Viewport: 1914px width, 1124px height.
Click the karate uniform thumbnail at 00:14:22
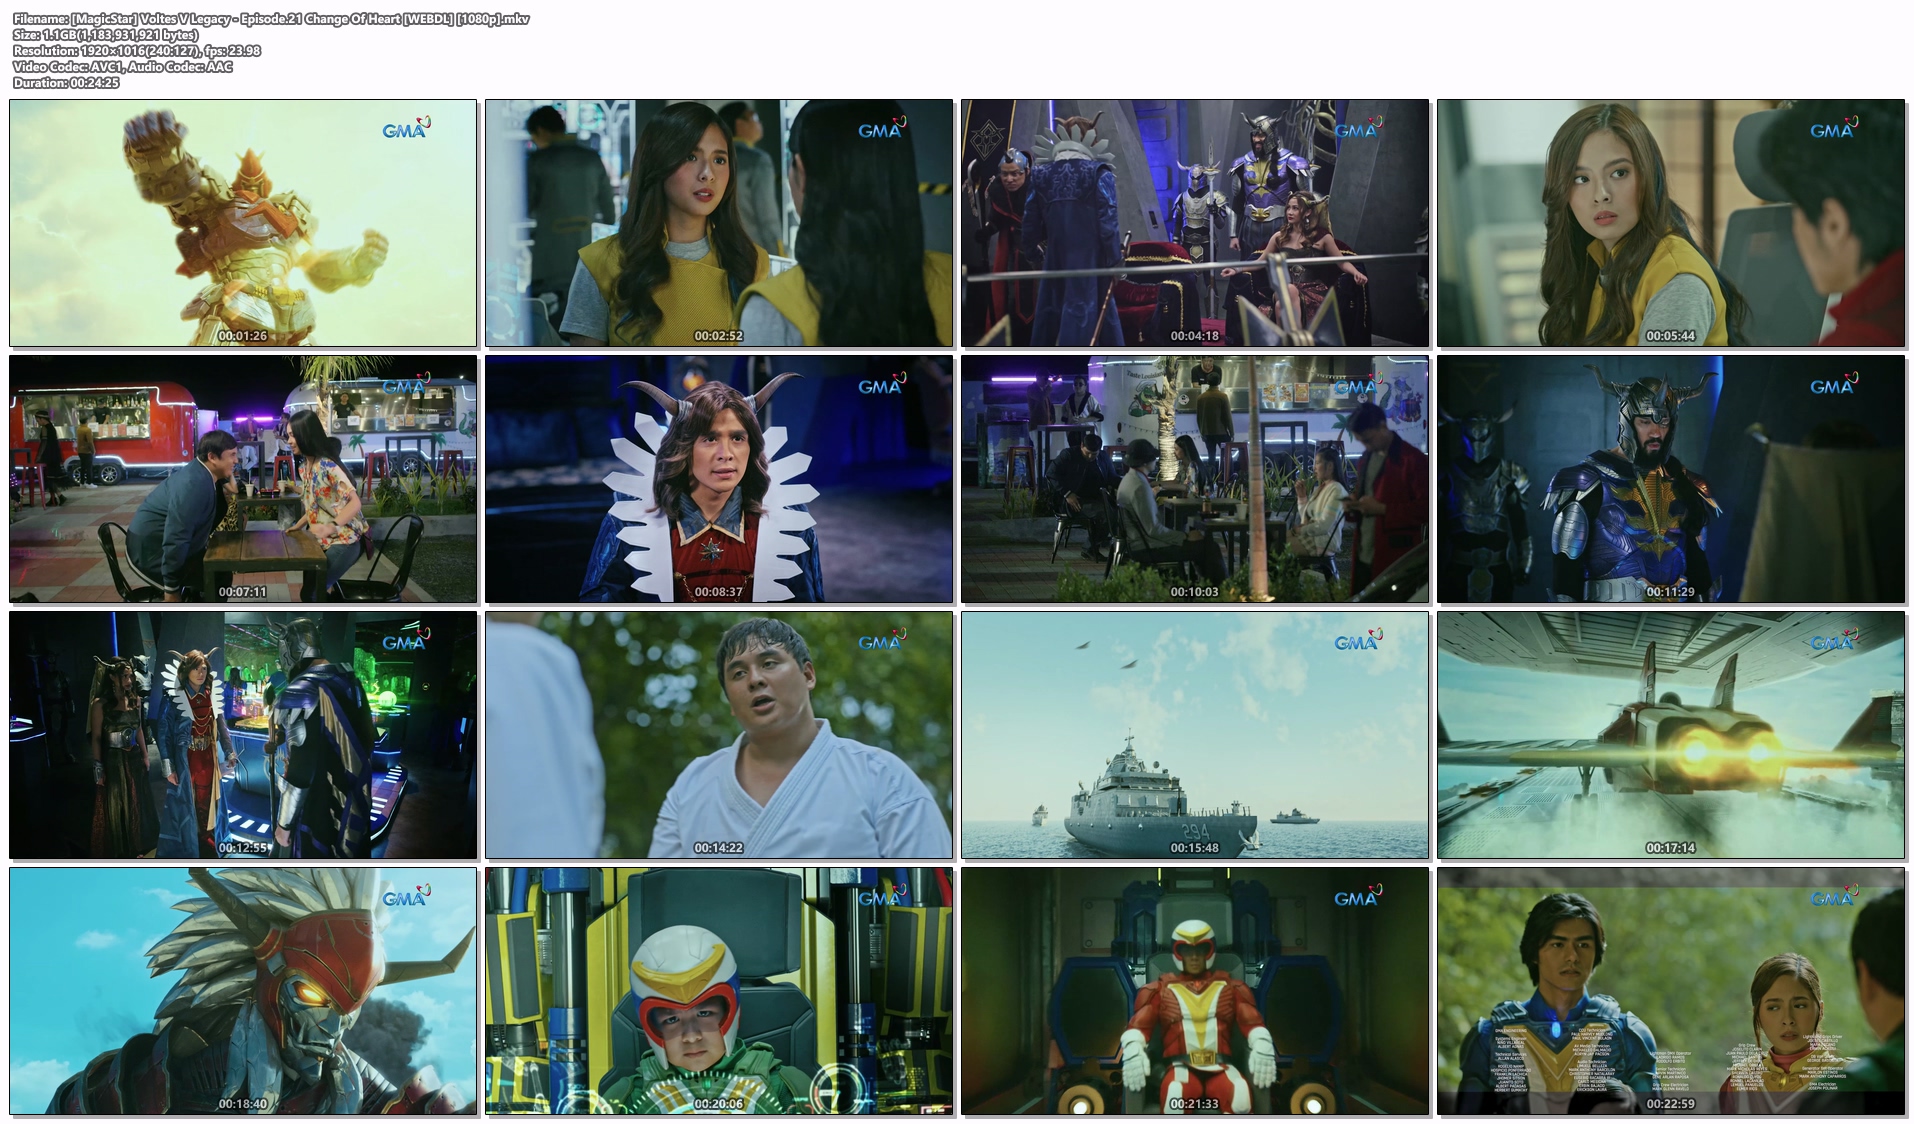719,735
